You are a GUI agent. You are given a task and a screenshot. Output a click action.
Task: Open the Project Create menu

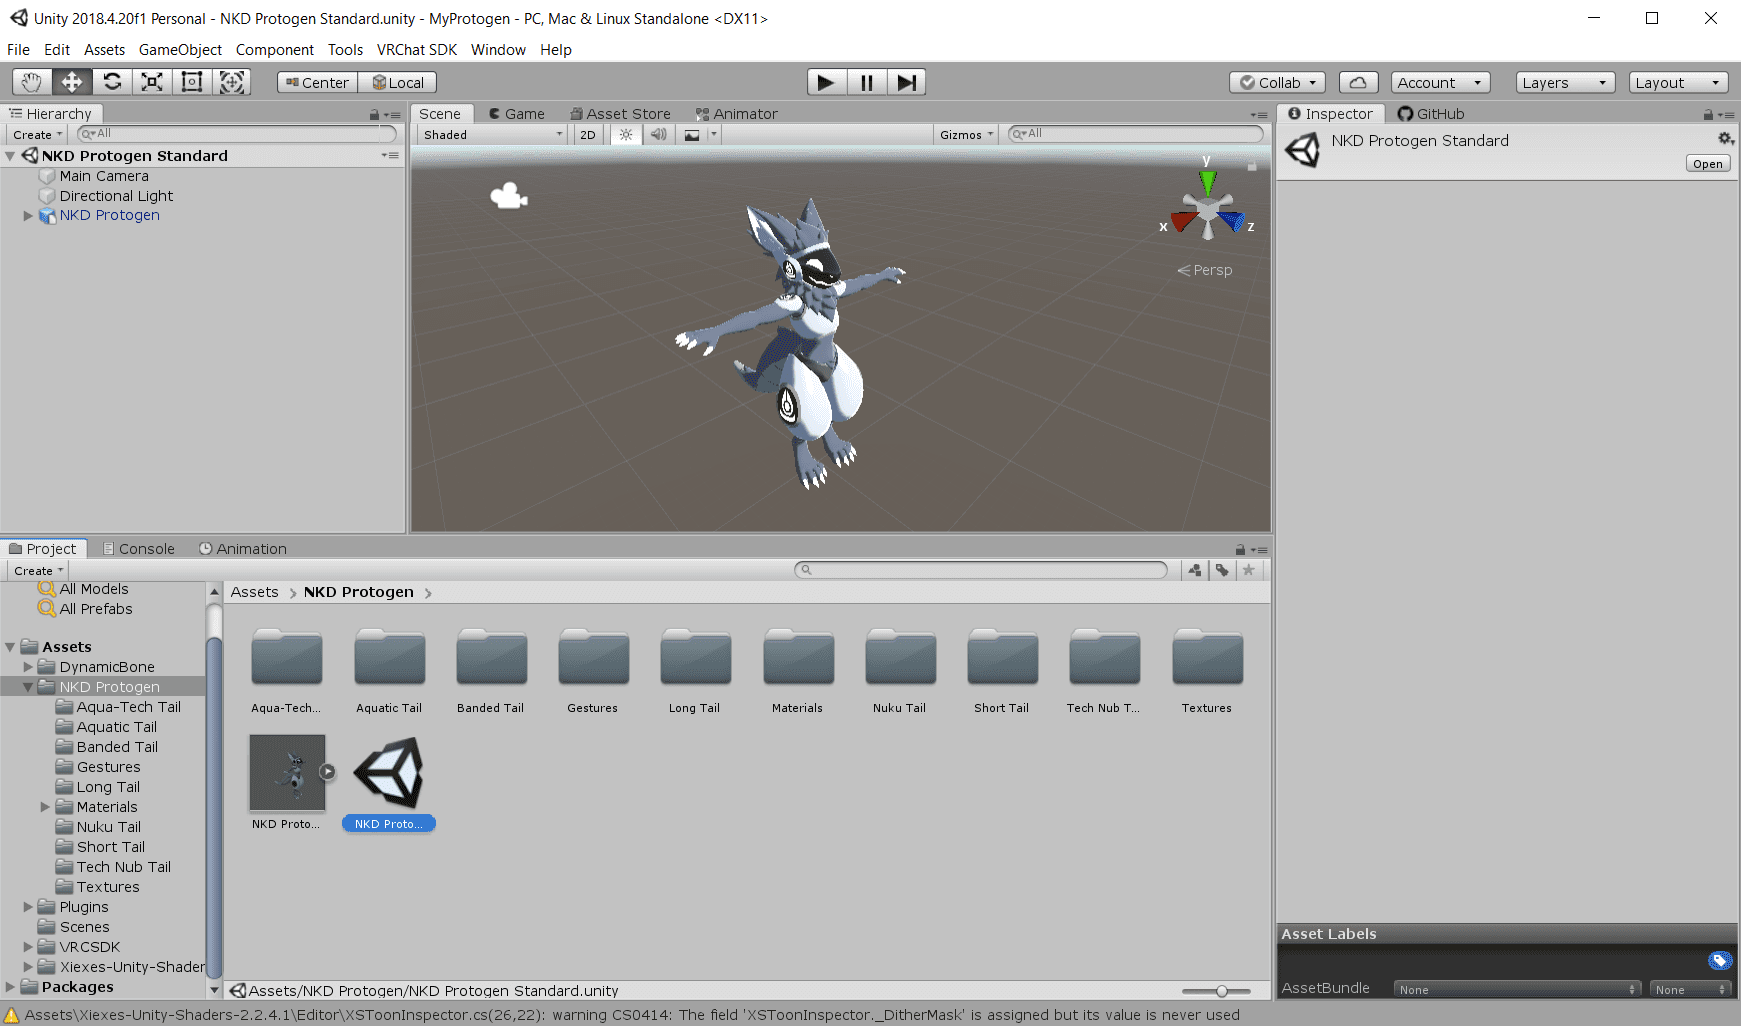(x=38, y=571)
